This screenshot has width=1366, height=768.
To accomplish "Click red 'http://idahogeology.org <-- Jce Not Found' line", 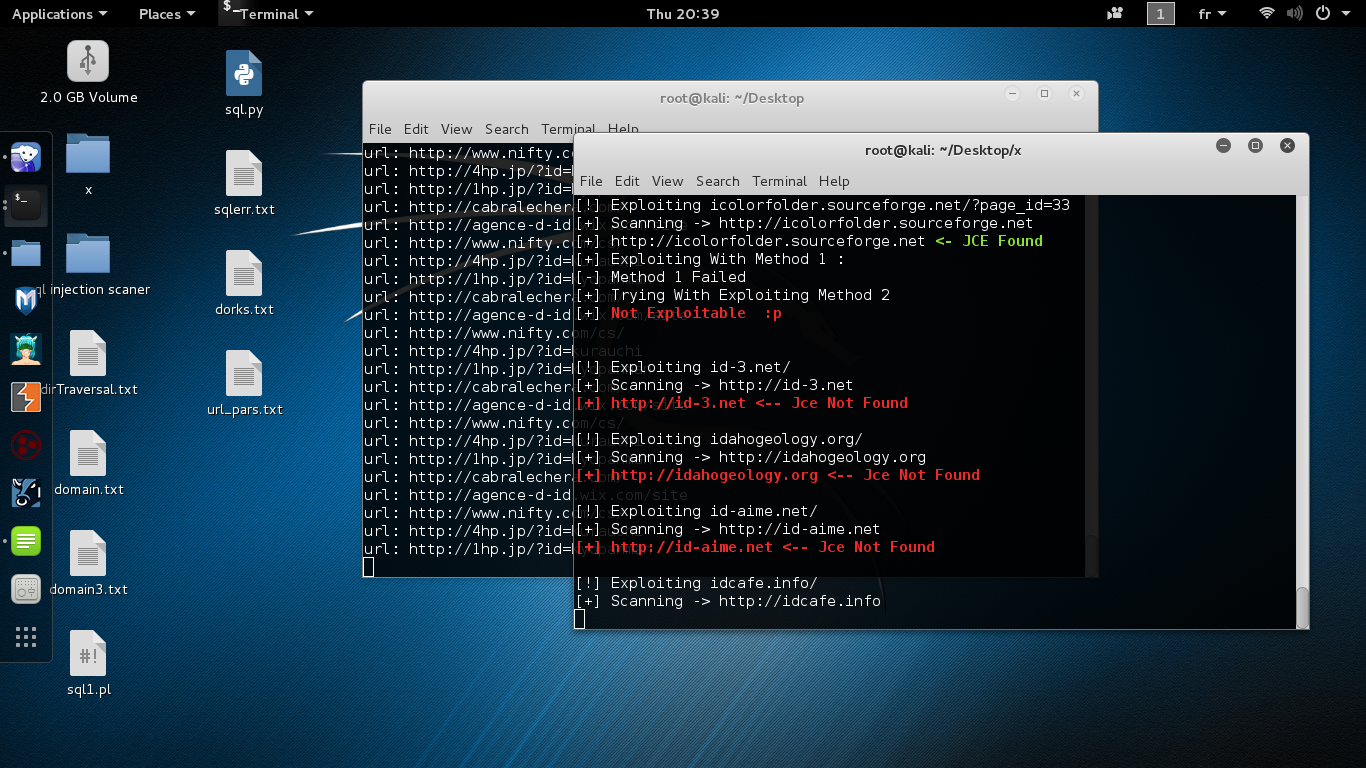I will (778, 475).
